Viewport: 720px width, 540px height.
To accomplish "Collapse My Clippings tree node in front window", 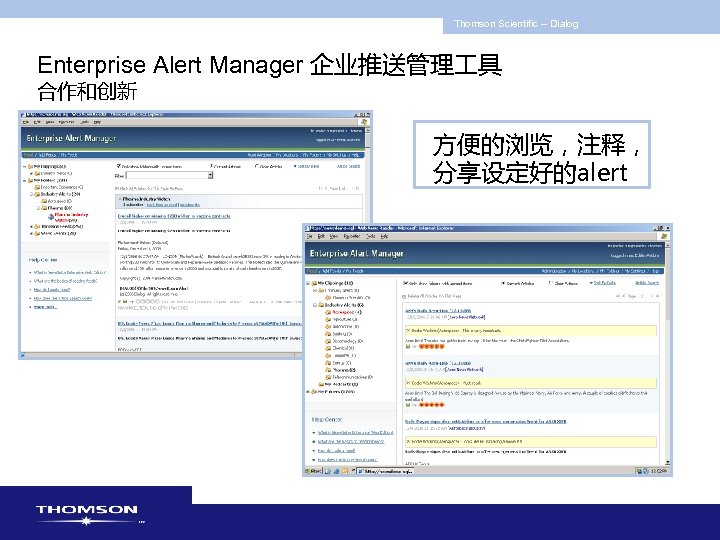I will 309,283.
